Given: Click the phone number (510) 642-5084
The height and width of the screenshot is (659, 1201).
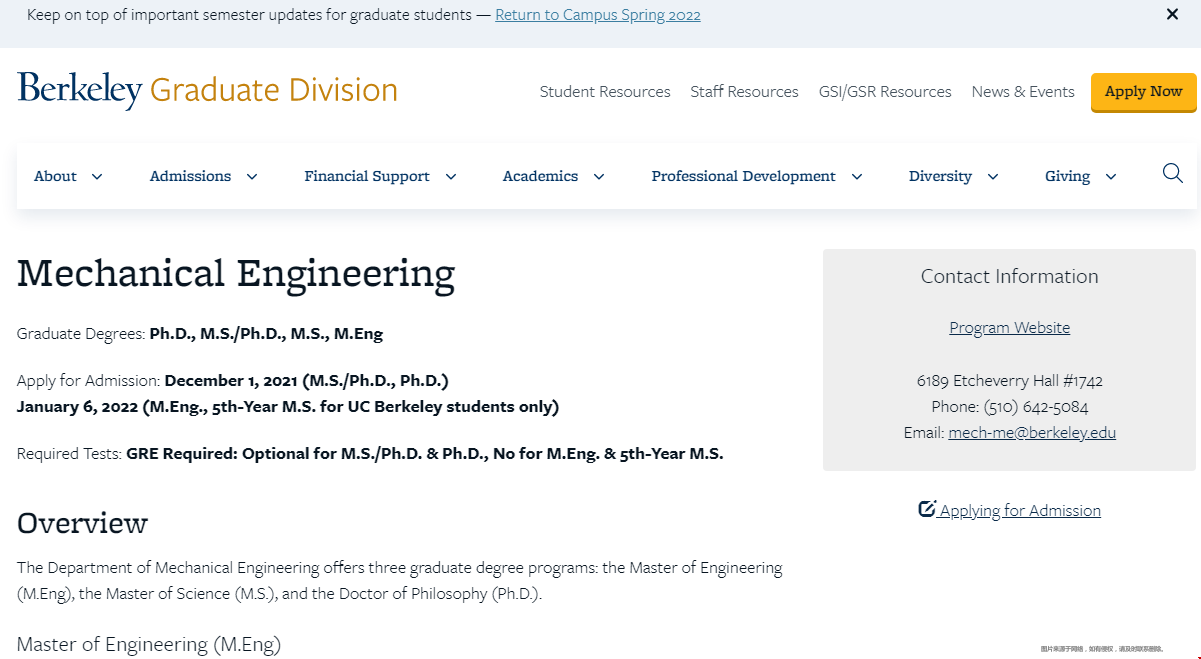Looking at the screenshot, I should 1036,407.
